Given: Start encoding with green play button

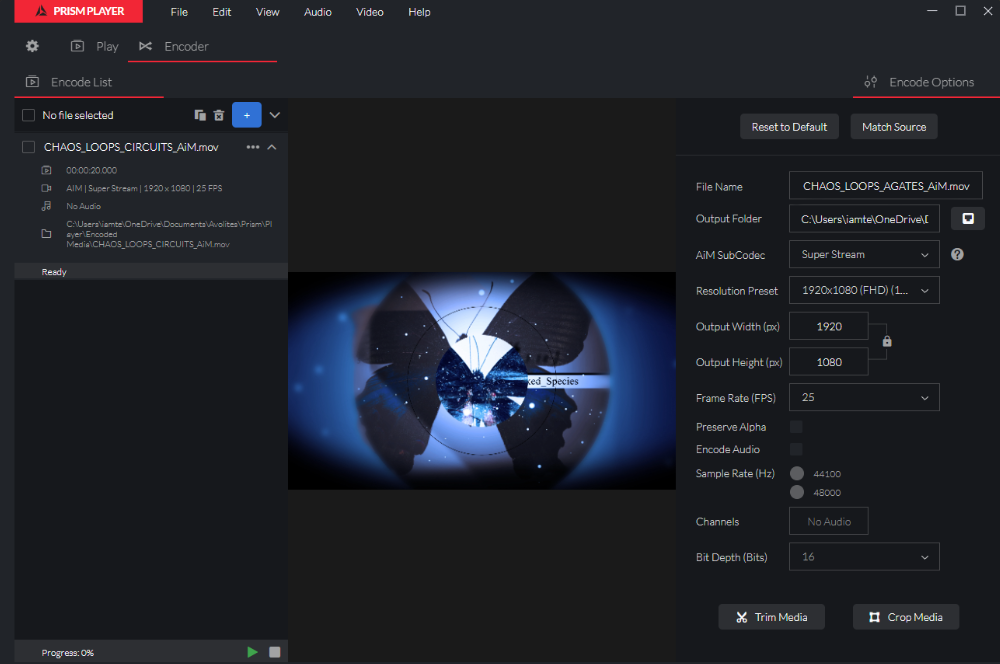Looking at the screenshot, I should pyautogui.click(x=253, y=652).
